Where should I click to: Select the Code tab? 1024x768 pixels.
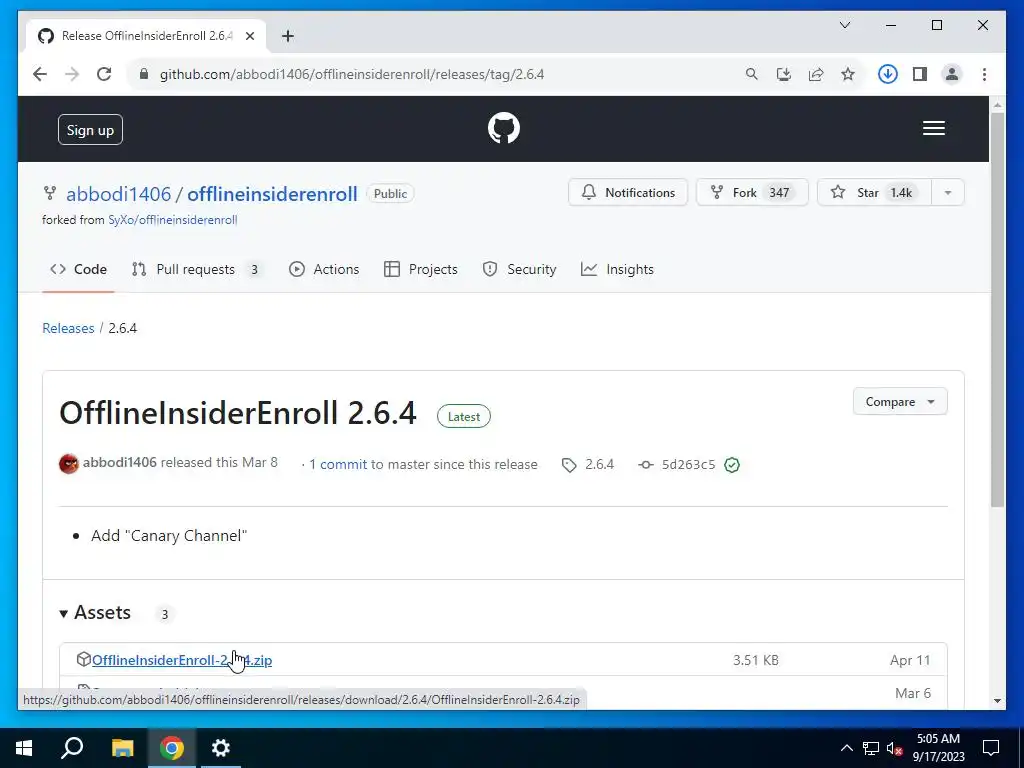tap(78, 269)
